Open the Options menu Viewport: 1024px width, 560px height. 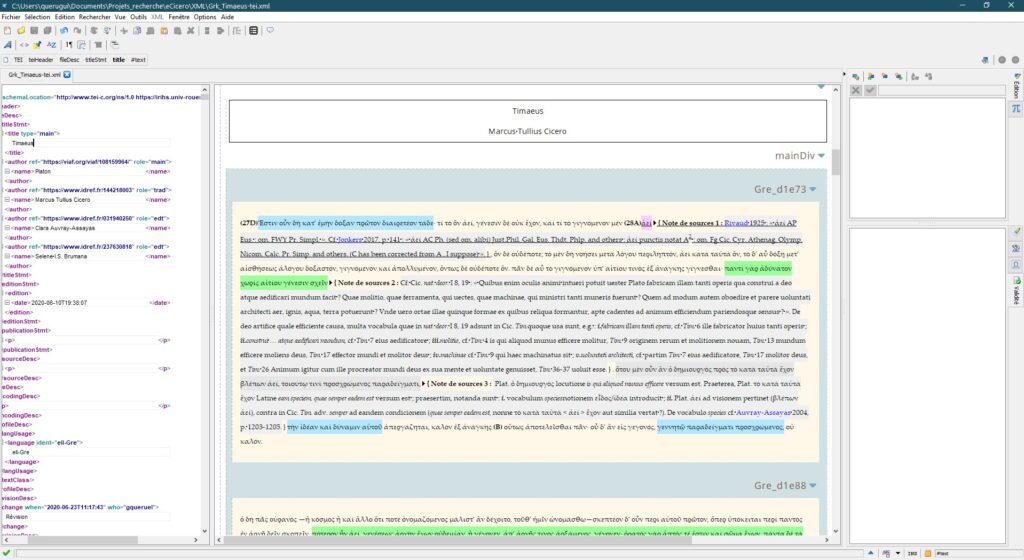[x=204, y=17]
